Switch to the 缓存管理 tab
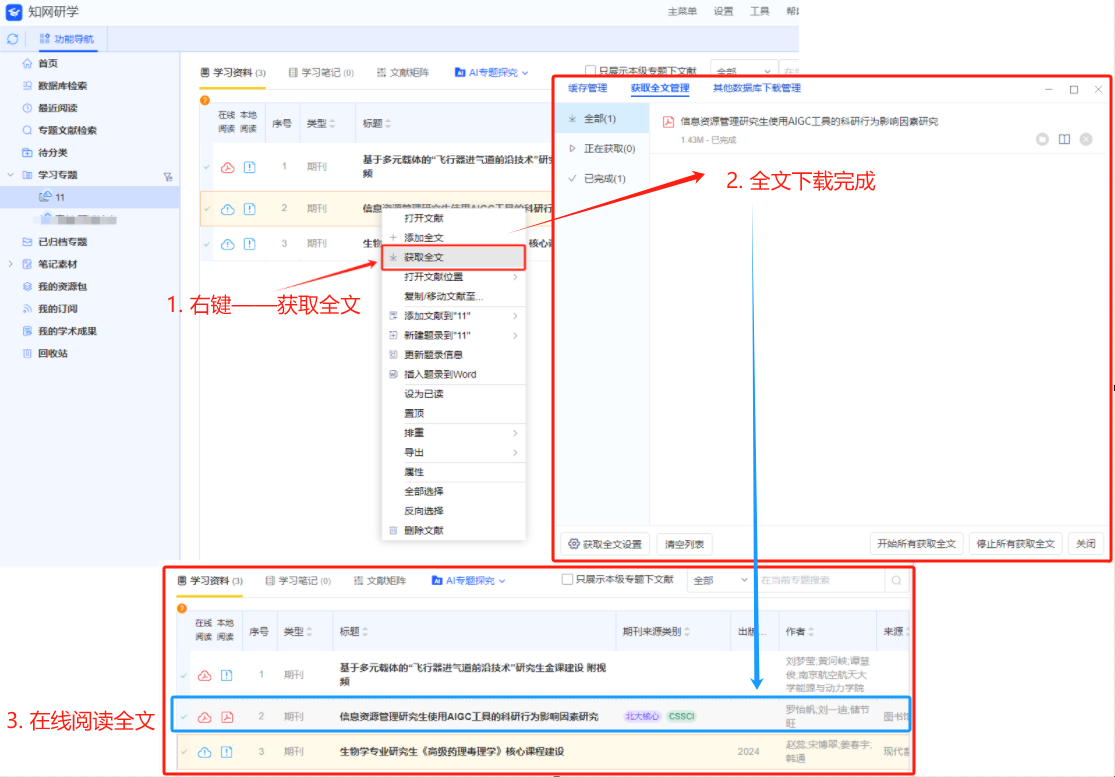 tap(587, 88)
